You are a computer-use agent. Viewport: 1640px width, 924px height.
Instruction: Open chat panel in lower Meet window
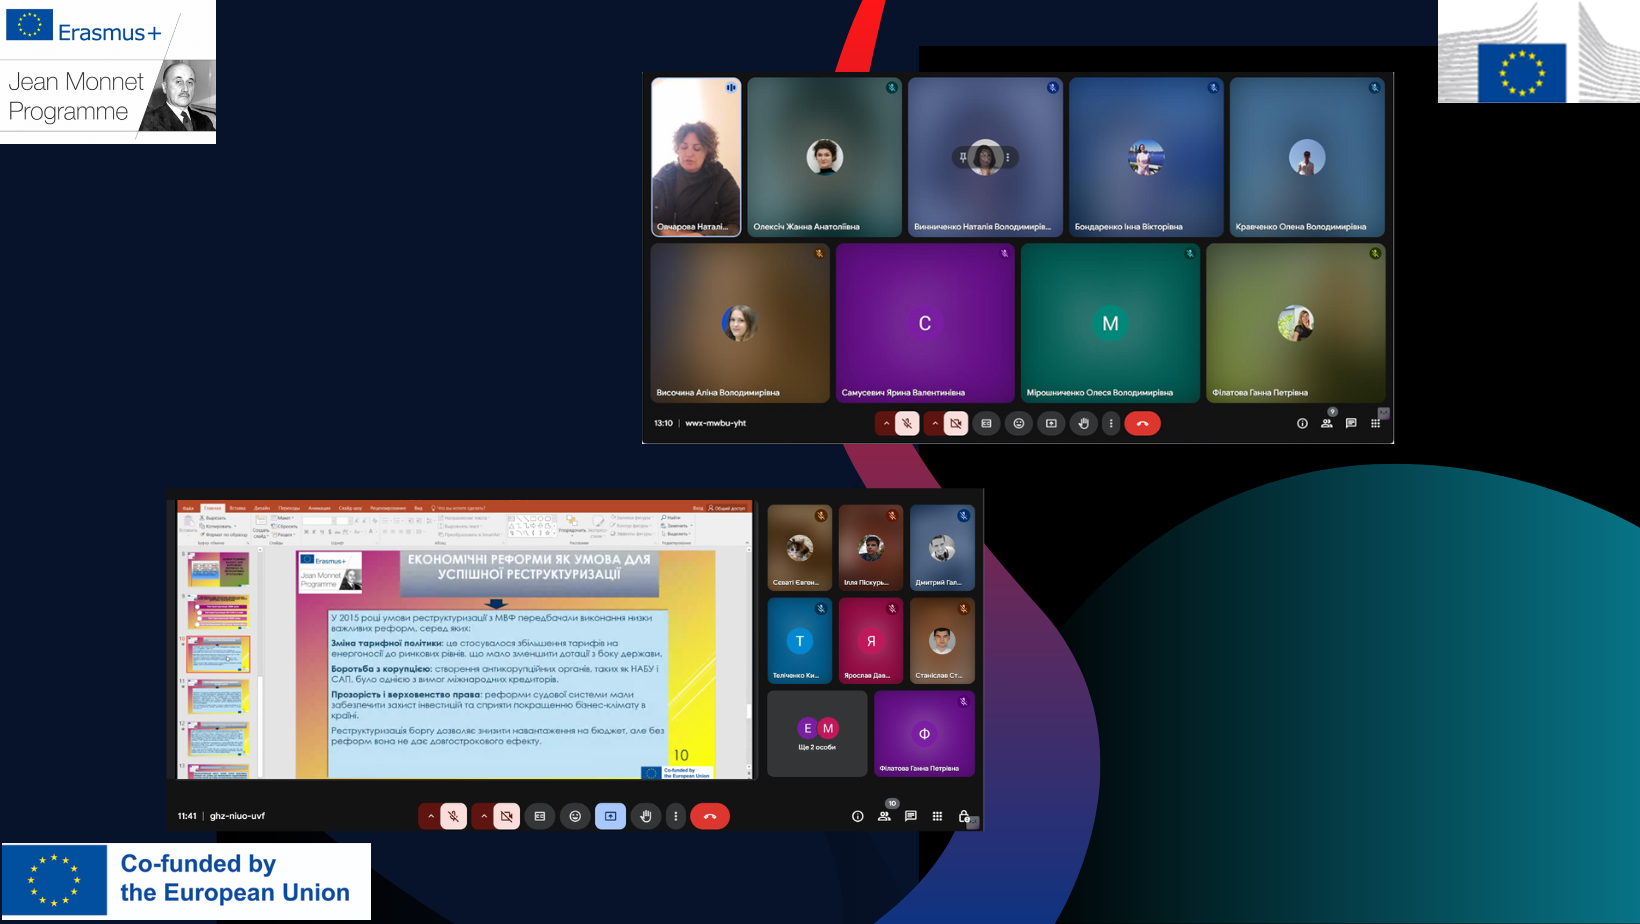[x=911, y=816]
